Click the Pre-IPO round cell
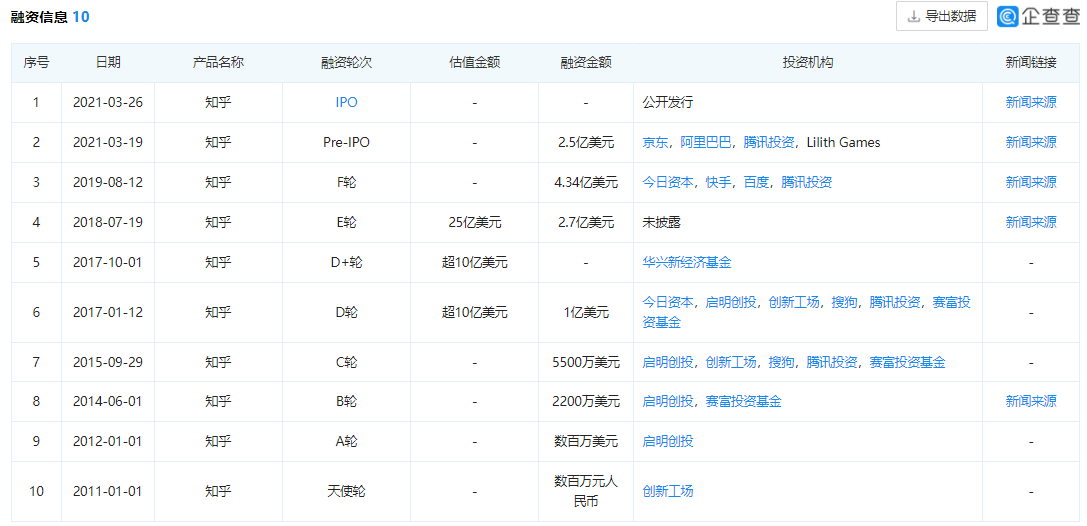Screen dimensions: 1087x526 point(347,143)
